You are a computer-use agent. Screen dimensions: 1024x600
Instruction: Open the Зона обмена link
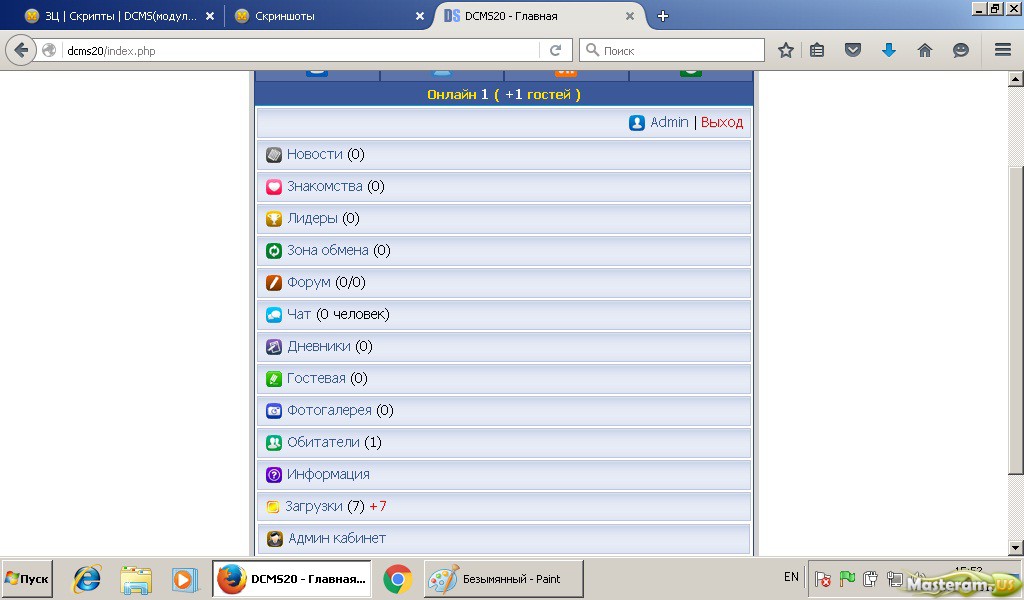pos(328,251)
